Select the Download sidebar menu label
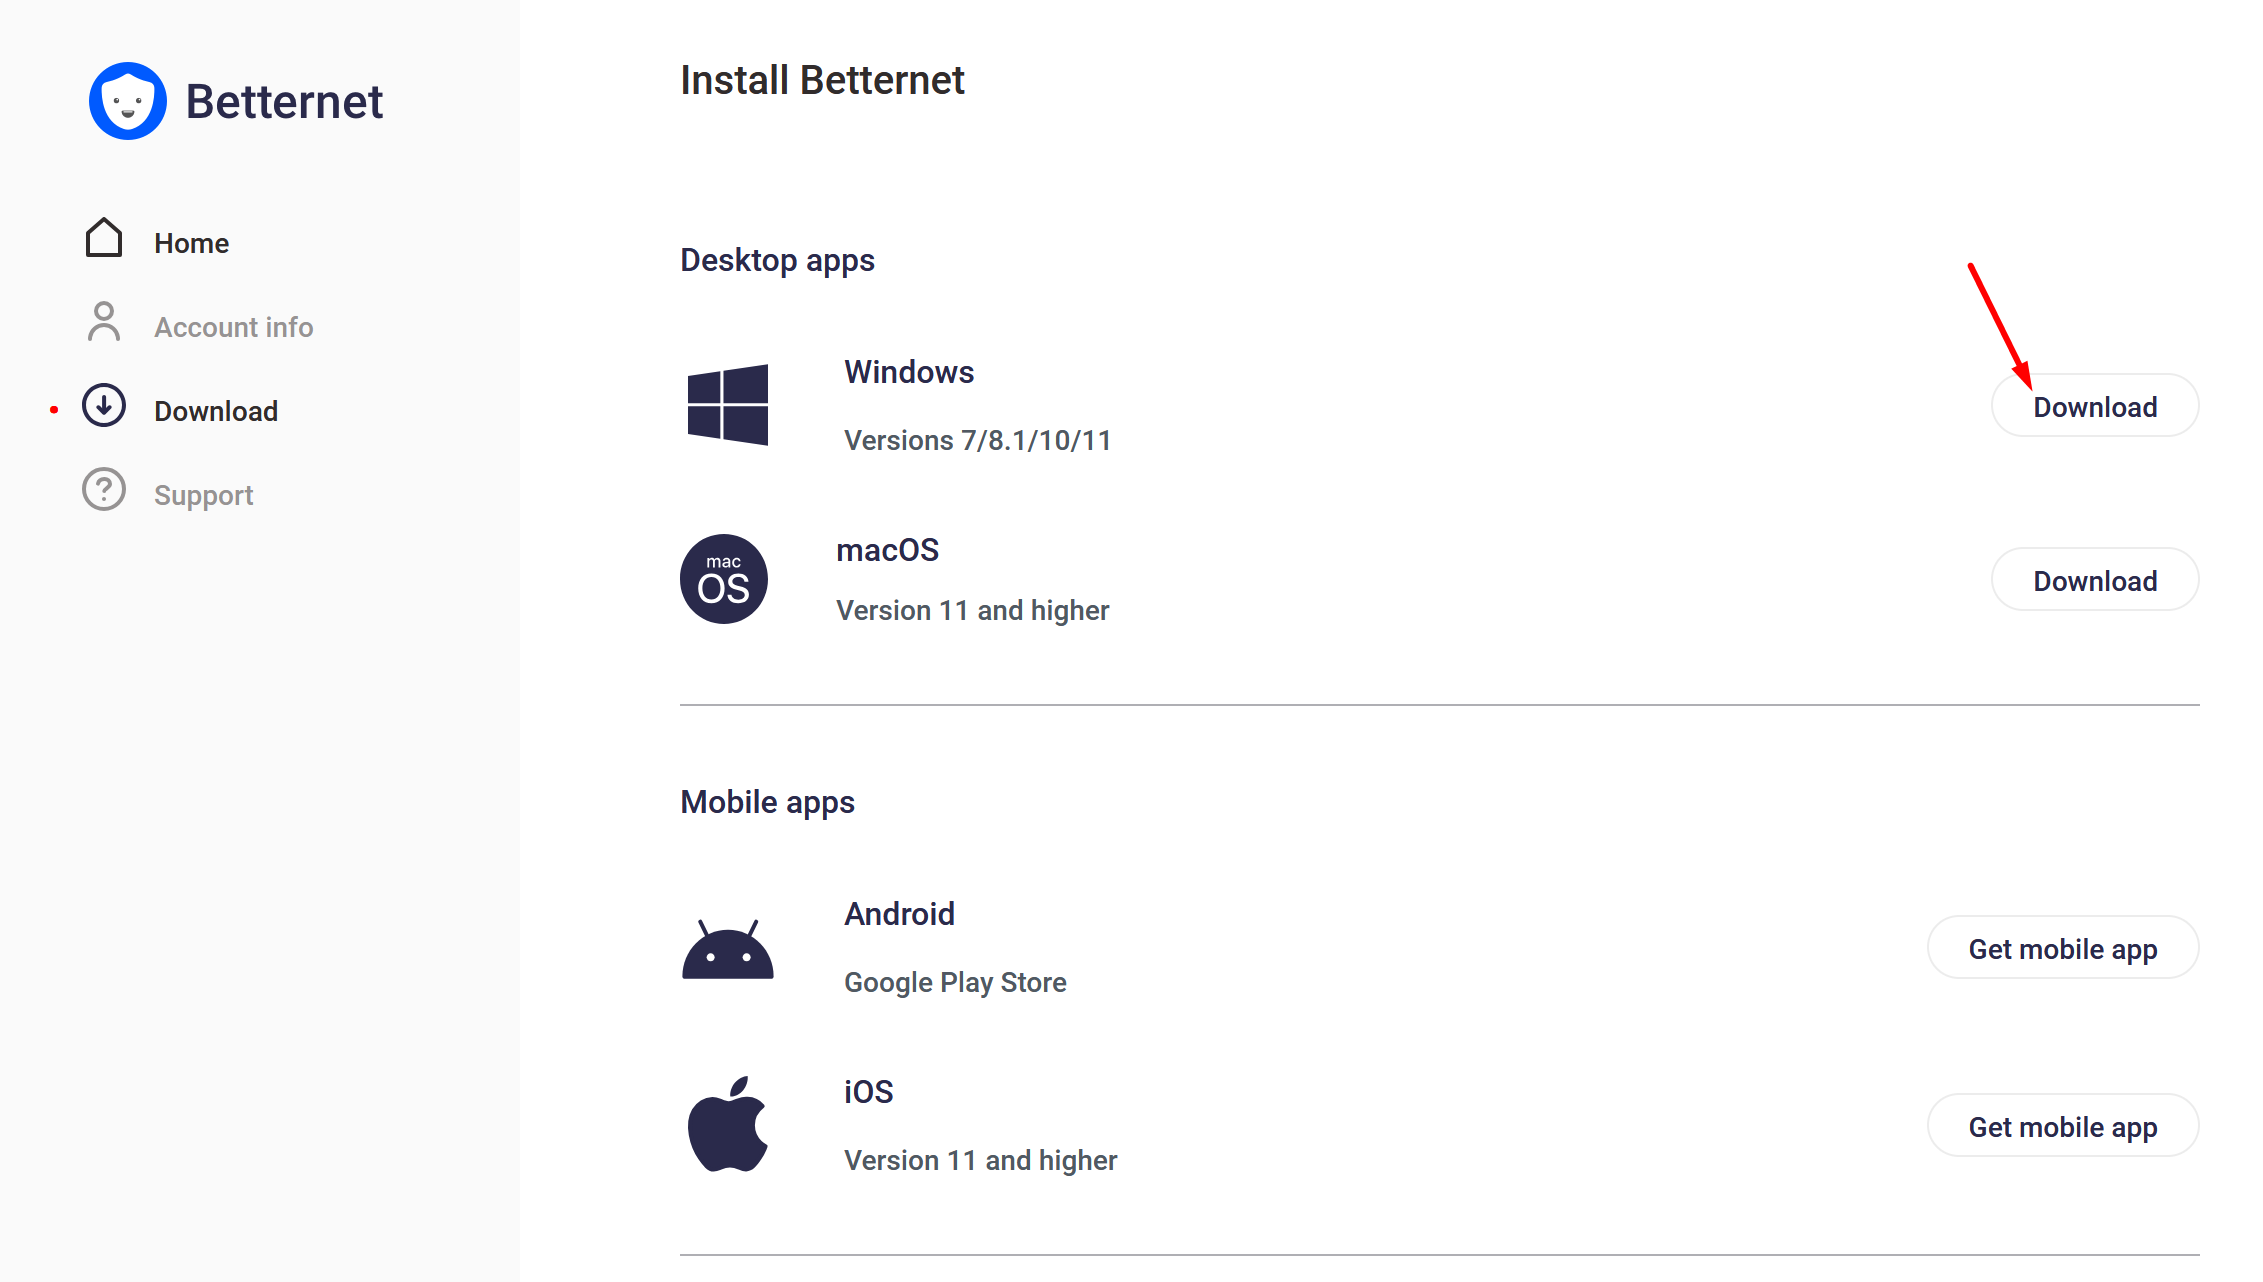The height and width of the screenshot is (1282, 2263). 216,412
